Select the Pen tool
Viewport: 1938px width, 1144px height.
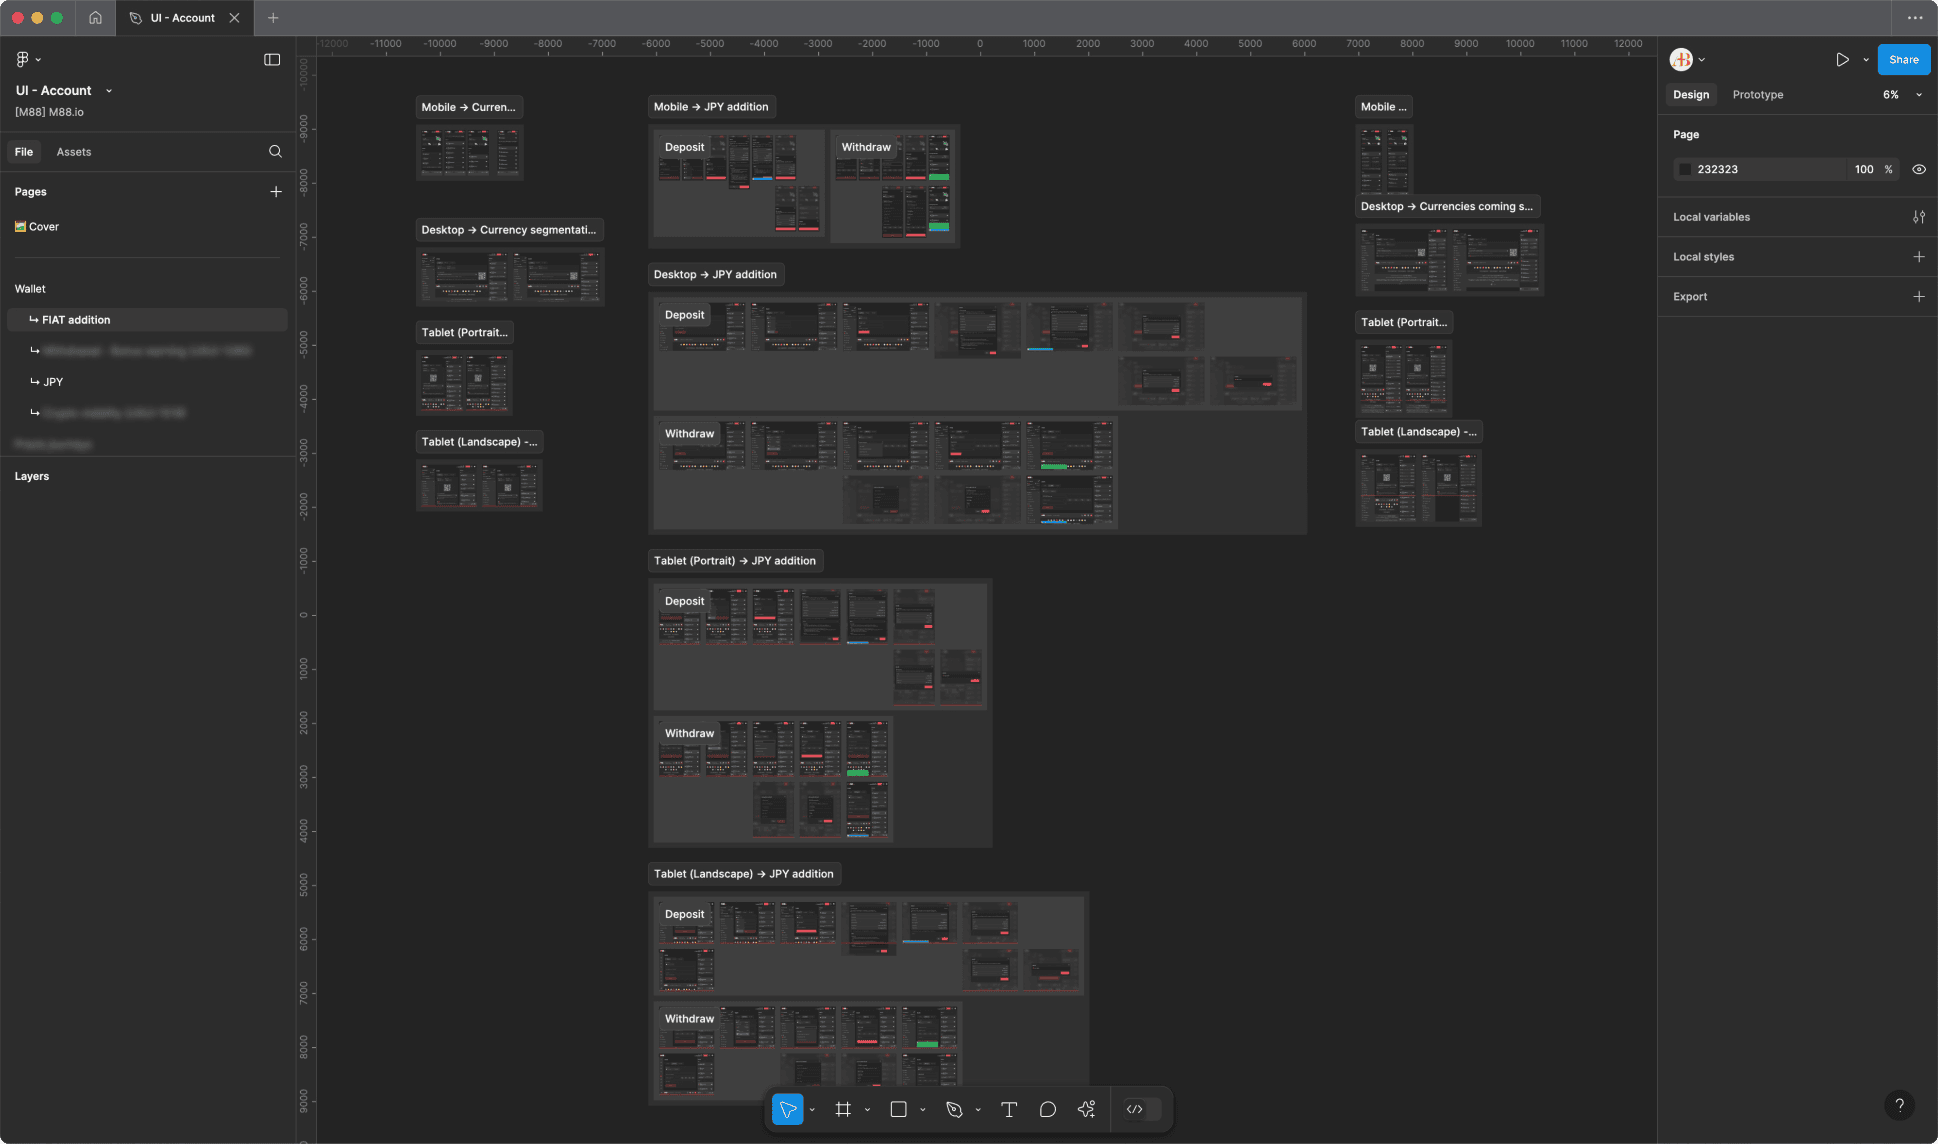[x=953, y=1109]
